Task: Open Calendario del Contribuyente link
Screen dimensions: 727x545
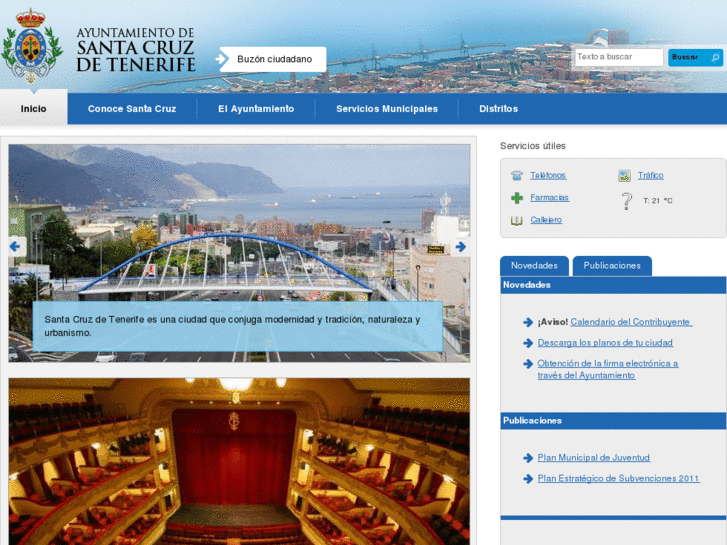Action: tap(631, 322)
